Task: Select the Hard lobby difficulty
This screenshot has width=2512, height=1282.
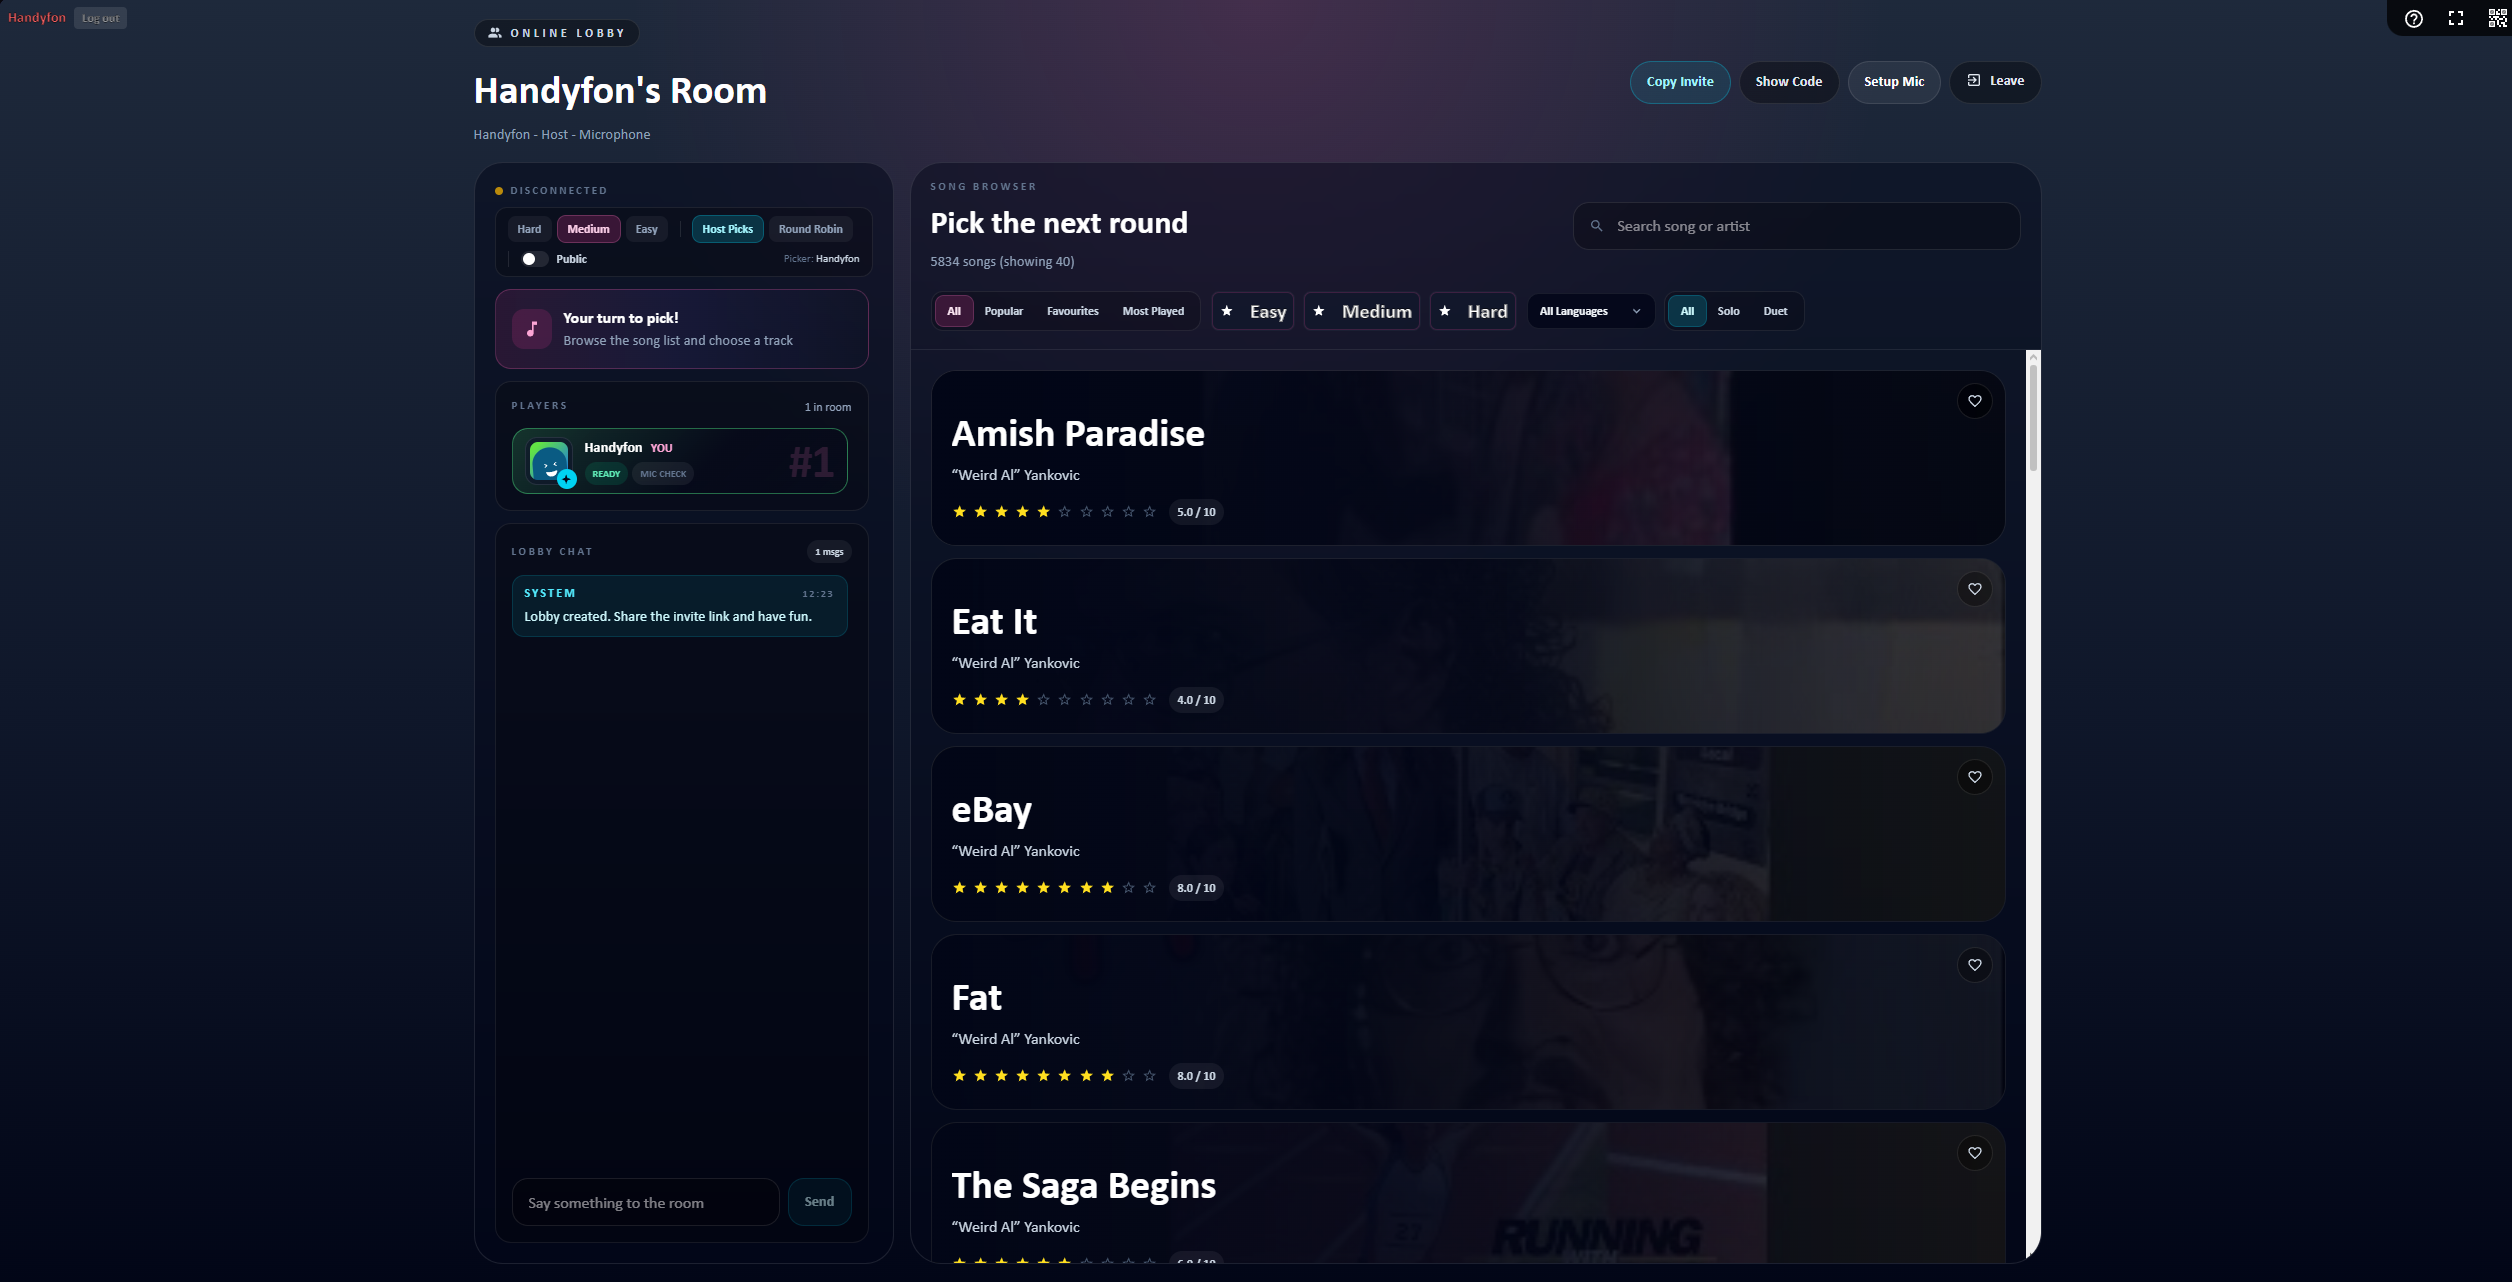Action: click(529, 228)
